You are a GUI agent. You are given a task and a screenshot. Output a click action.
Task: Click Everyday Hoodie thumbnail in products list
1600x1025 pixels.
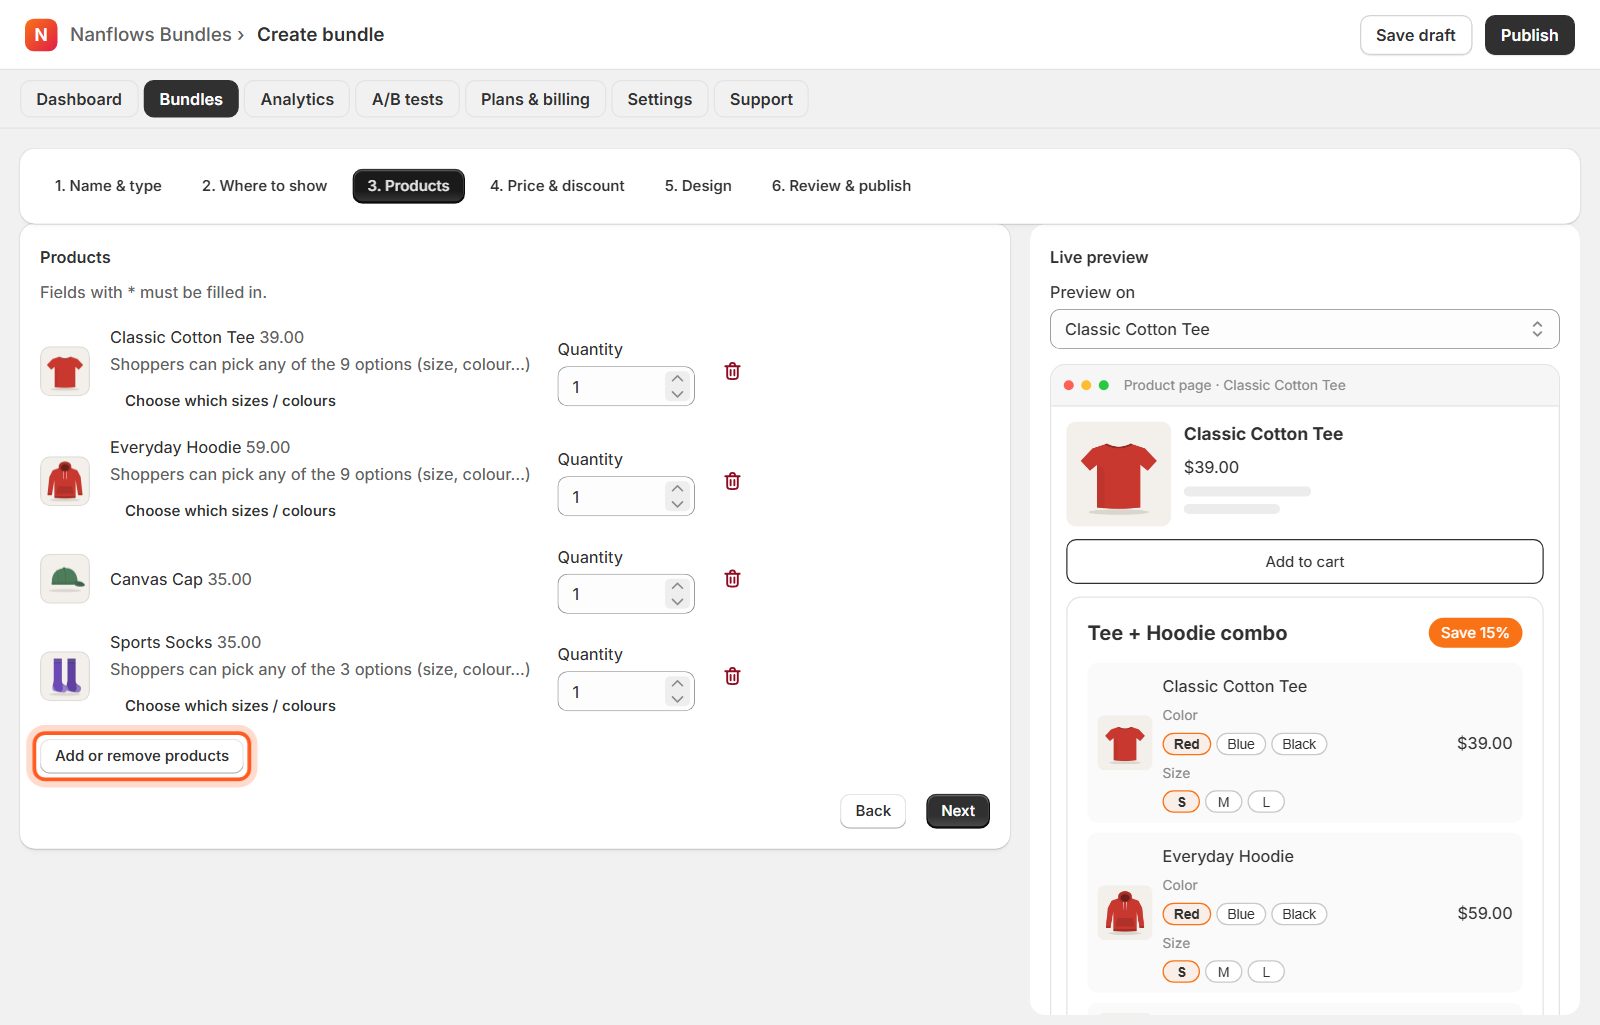pyautogui.click(x=65, y=481)
